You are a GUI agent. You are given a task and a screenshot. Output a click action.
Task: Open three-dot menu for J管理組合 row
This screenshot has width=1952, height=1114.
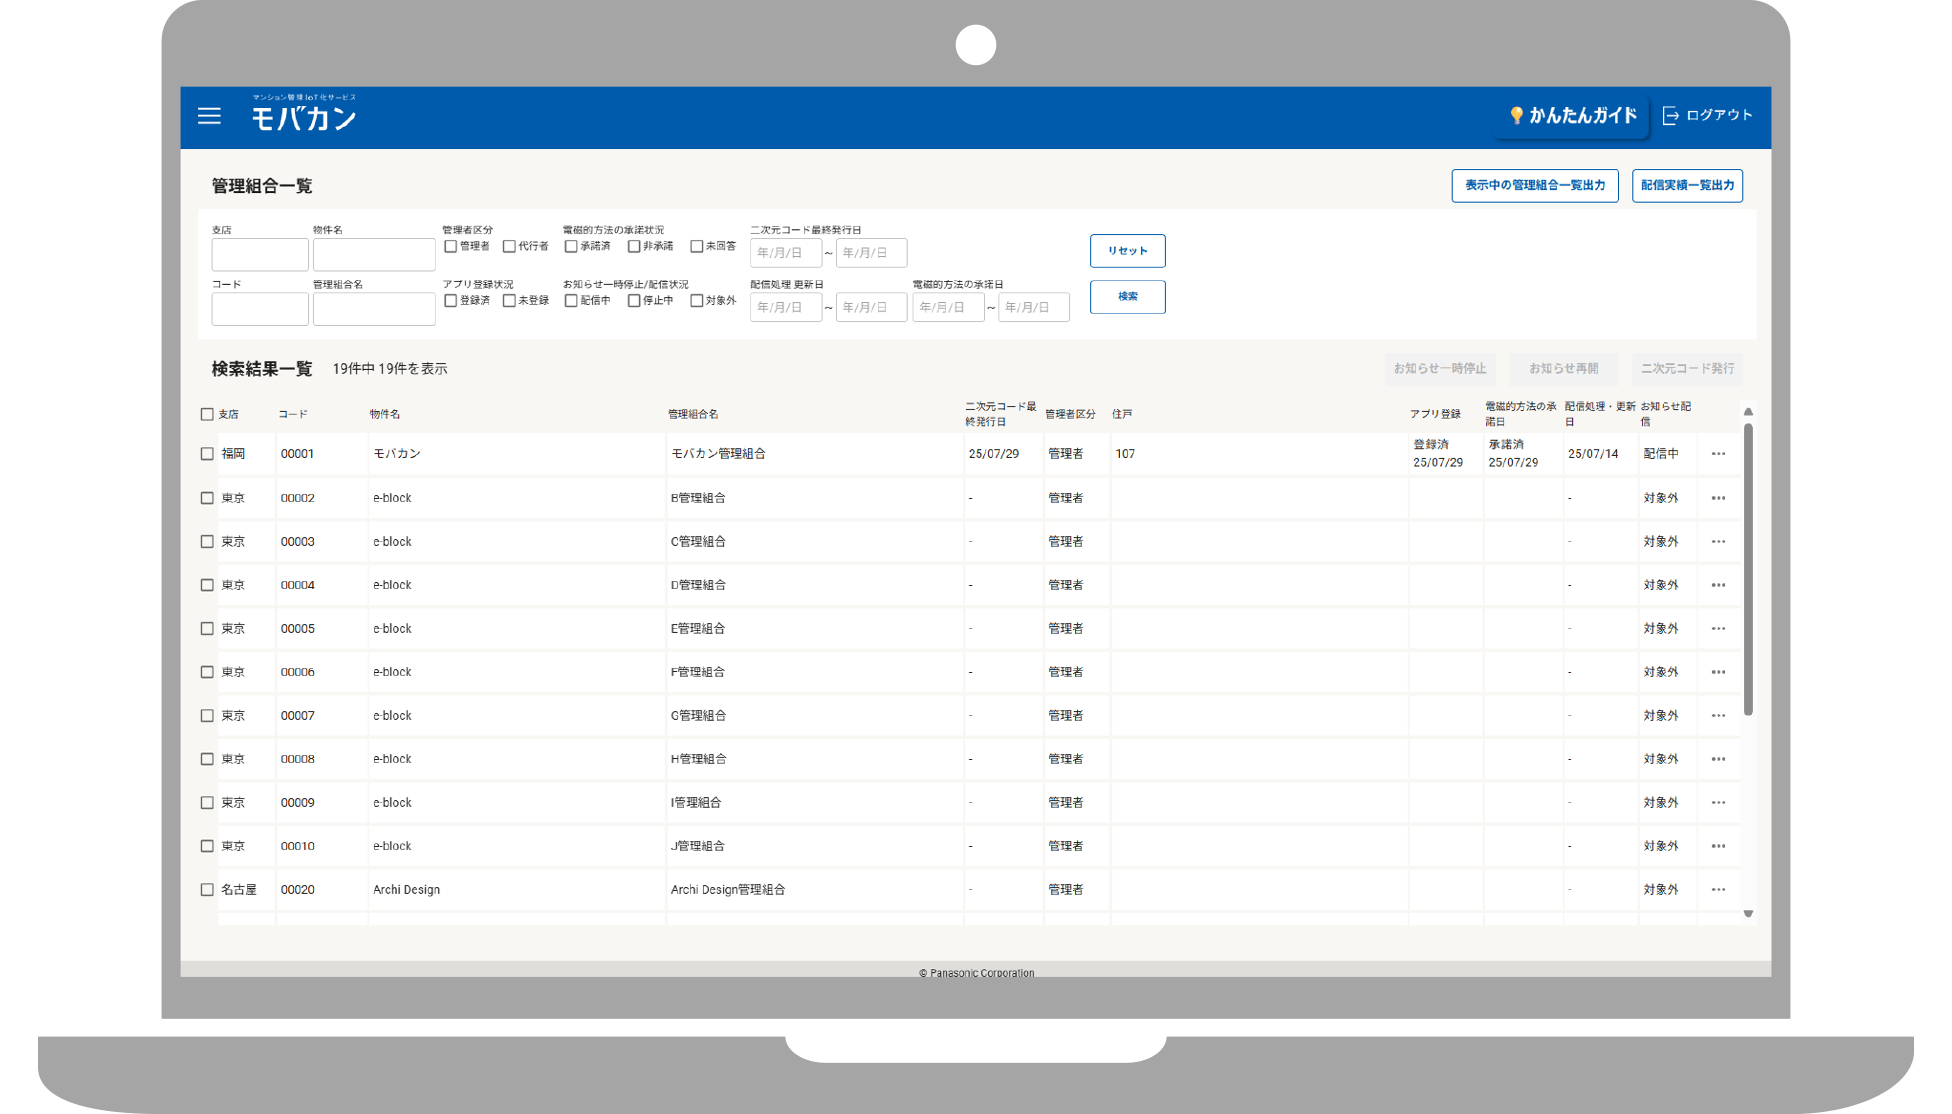[1718, 846]
